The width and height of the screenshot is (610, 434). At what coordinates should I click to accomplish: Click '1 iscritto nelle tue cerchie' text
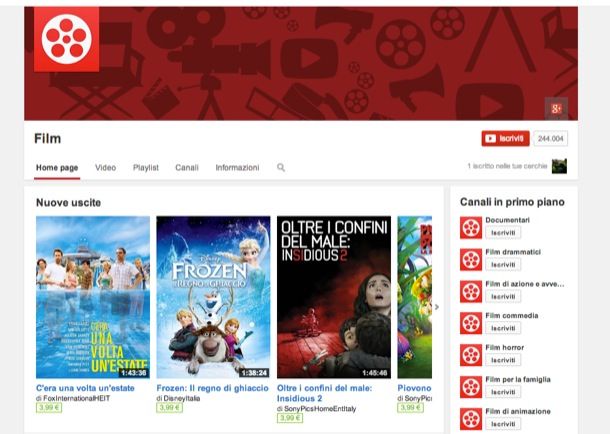[507, 166]
